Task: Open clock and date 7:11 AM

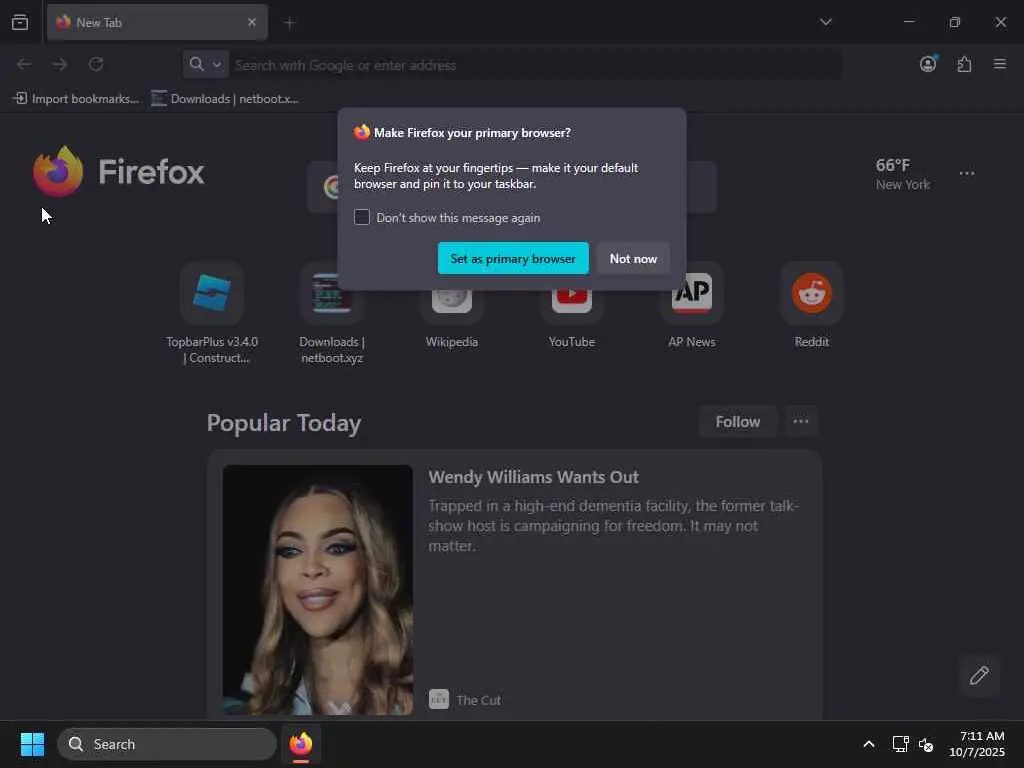Action: coord(977,744)
